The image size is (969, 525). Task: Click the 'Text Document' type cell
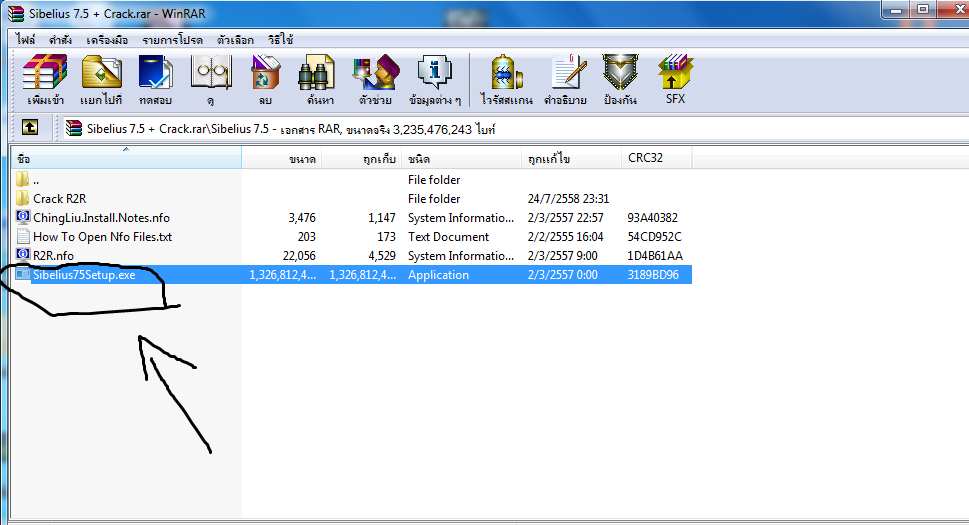pyautogui.click(x=448, y=237)
